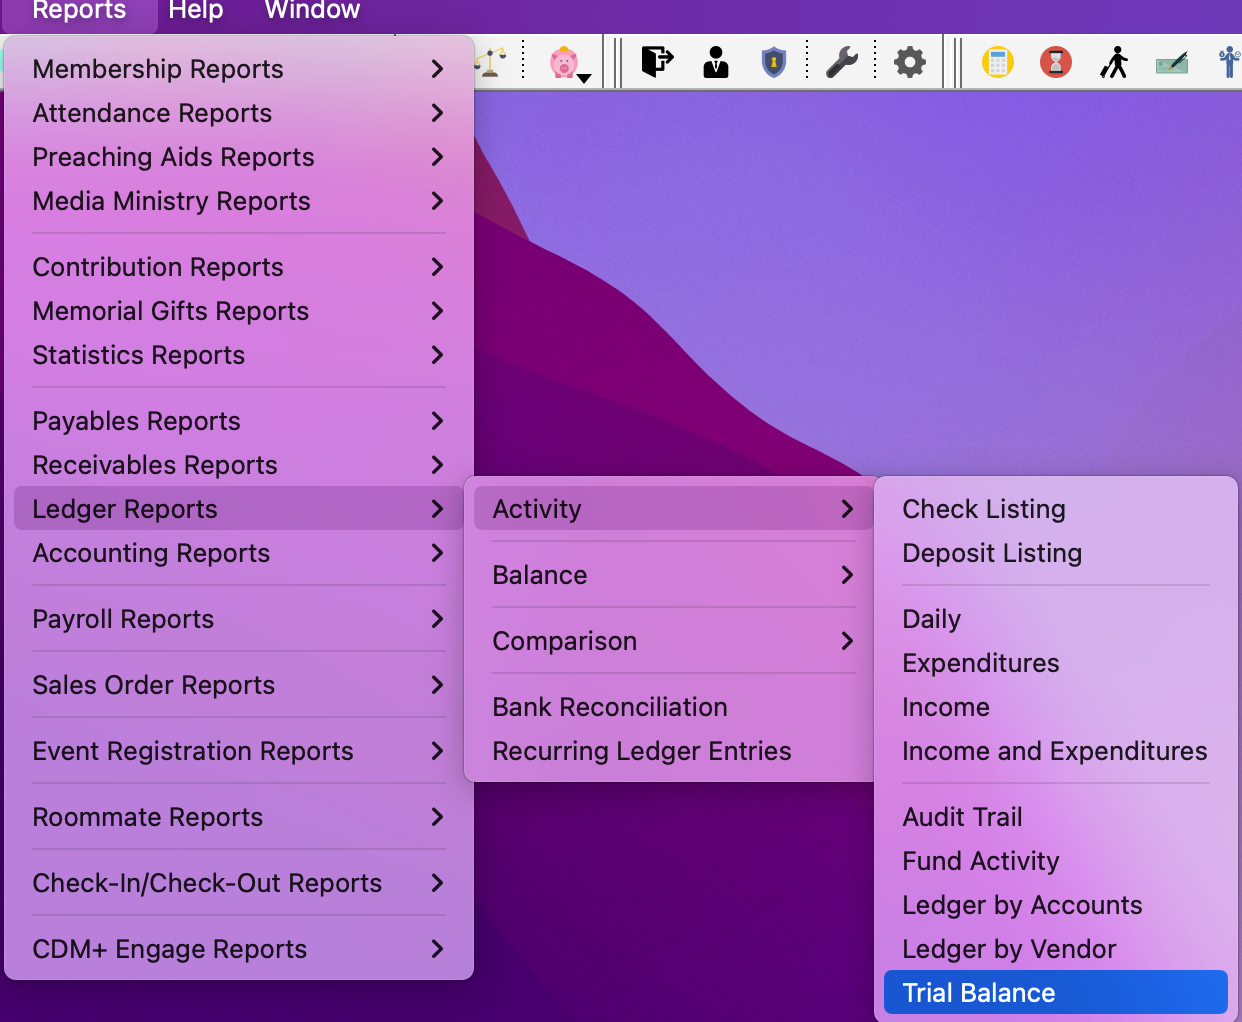Launch the calculator toolbar icon
The width and height of the screenshot is (1242, 1022).
pos(997,61)
